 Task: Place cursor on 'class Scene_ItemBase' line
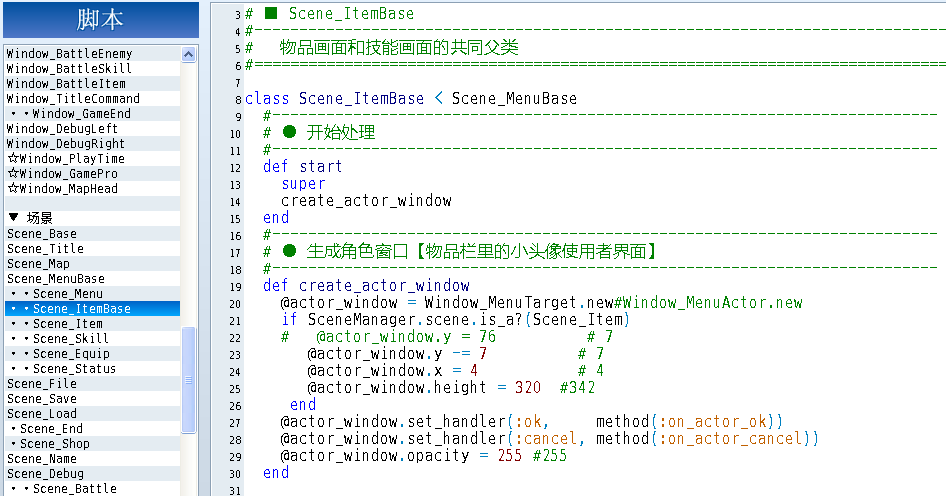[410, 98]
